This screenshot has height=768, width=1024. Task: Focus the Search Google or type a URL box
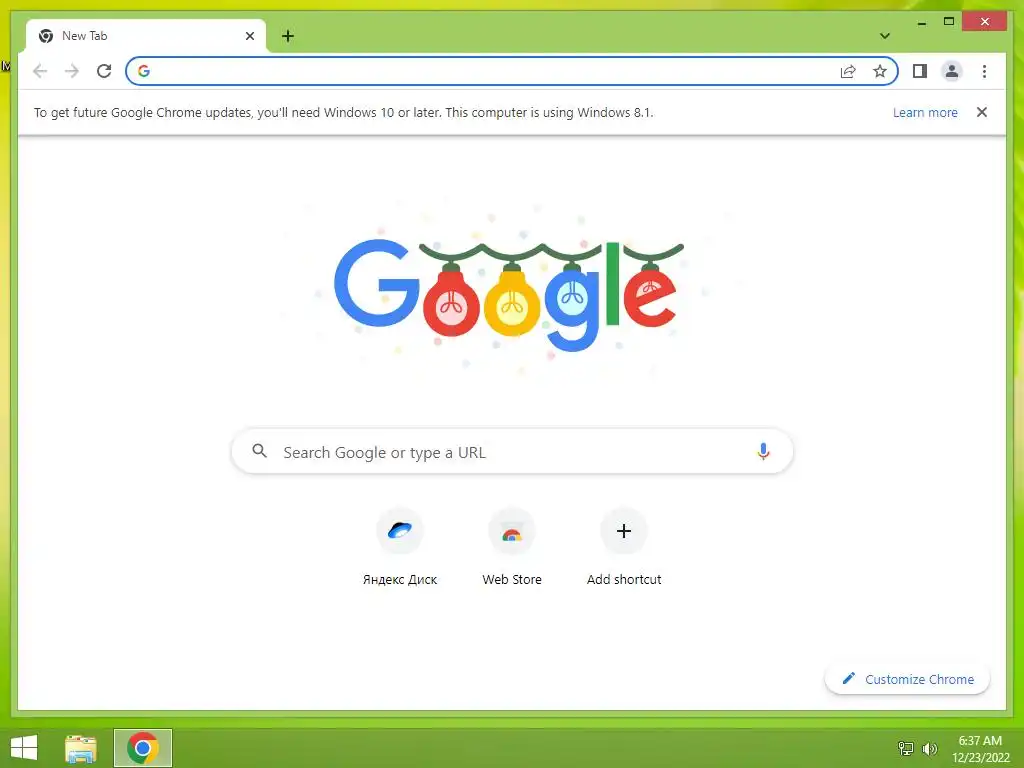point(512,451)
